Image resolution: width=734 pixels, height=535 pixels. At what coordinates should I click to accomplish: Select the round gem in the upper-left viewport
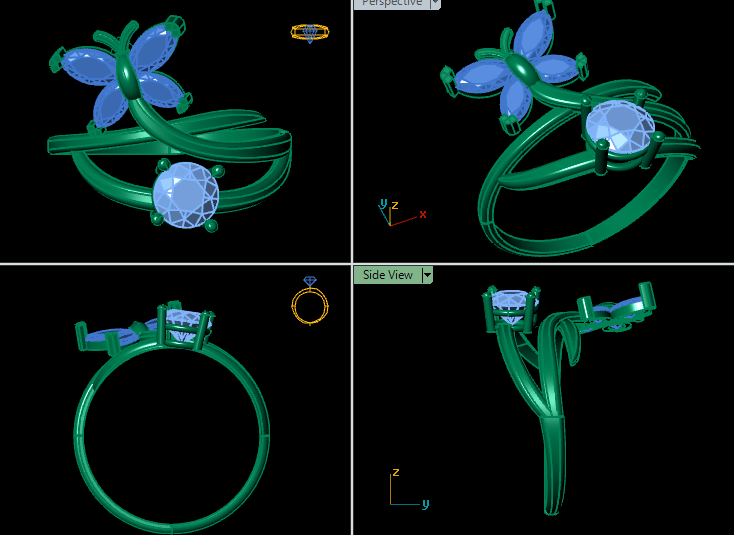tap(188, 196)
